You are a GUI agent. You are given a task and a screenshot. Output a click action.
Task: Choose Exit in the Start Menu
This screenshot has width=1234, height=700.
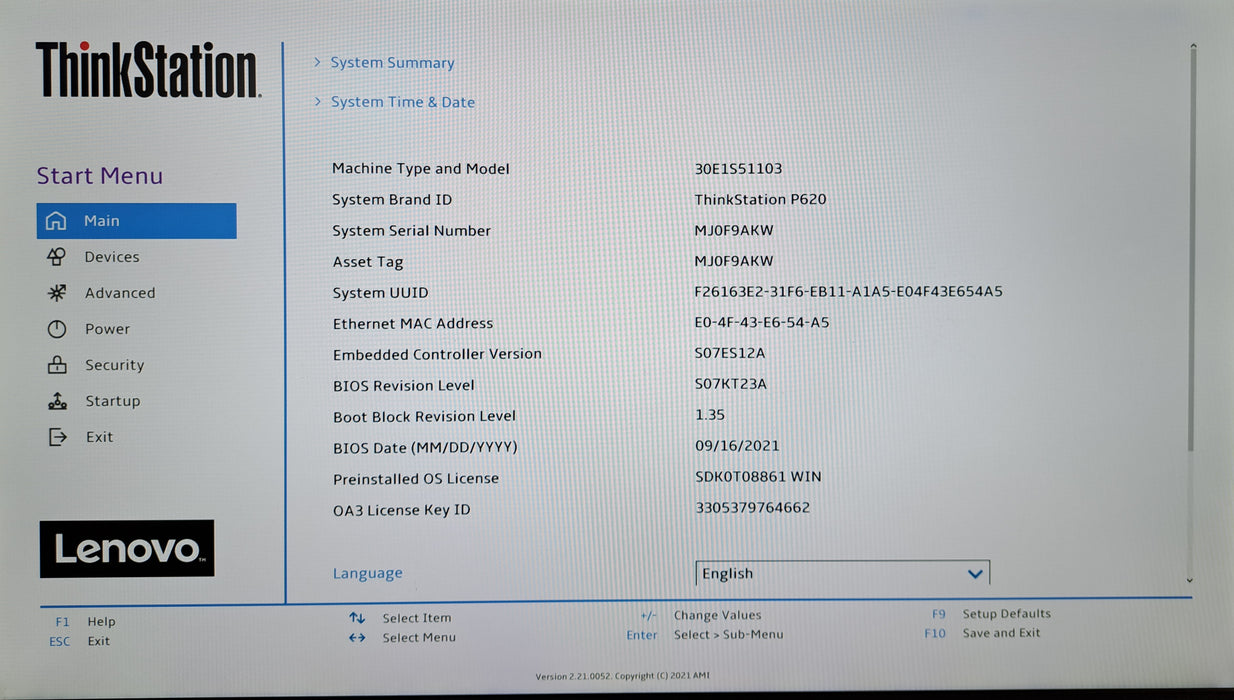[99, 437]
